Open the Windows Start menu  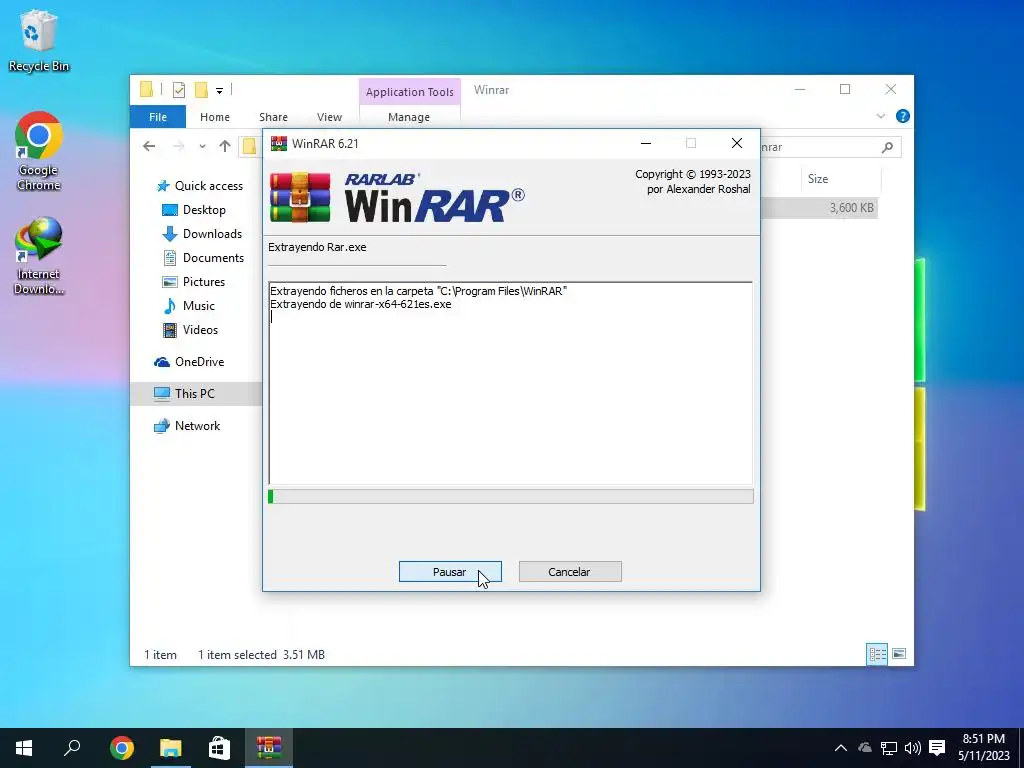point(24,748)
